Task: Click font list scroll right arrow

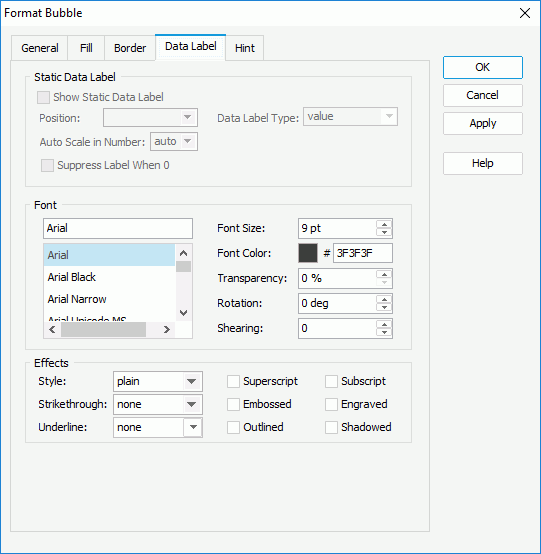Action: [x=167, y=330]
